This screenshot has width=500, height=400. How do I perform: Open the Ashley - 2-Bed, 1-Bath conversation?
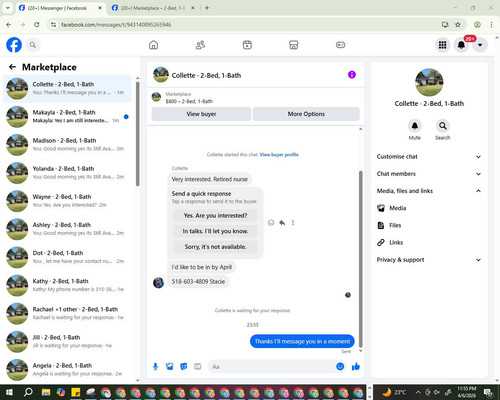[x=67, y=229]
